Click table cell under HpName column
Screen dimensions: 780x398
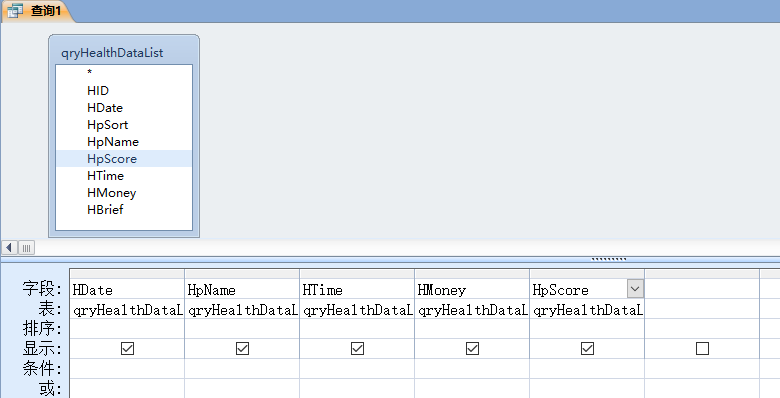tap(242, 309)
